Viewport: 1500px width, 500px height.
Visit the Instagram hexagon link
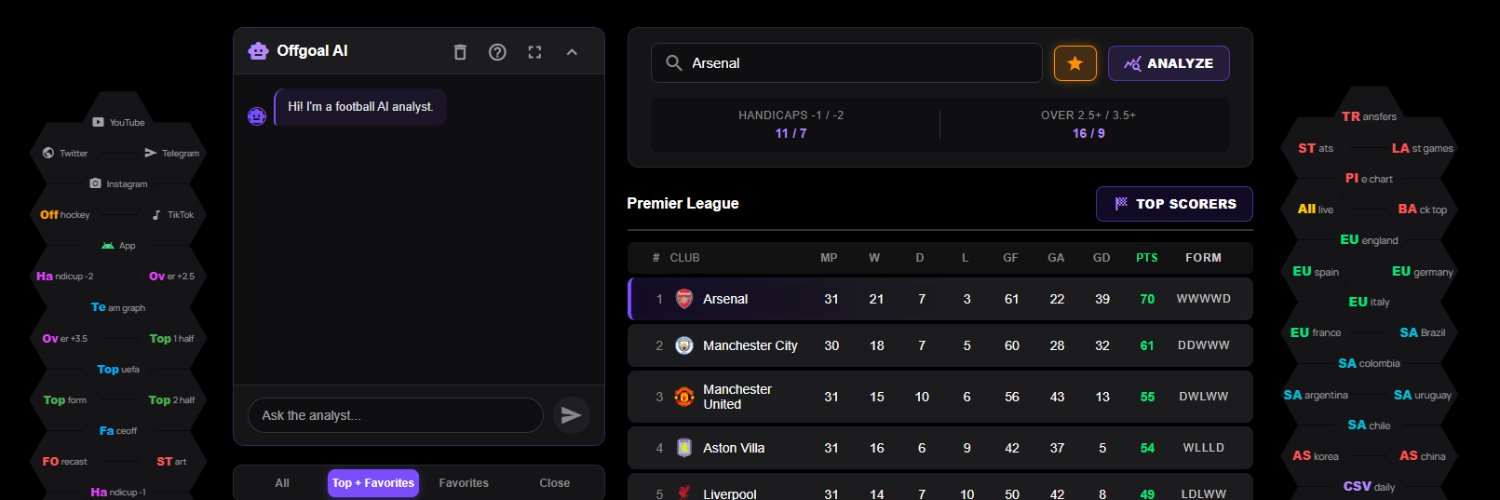[119, 184]
